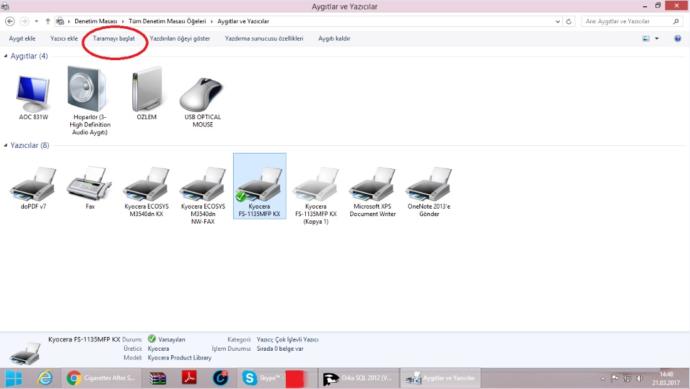Screen dimensions: 690x389
Task: Click the refresh button in address bar
Action: [x=569, y=21]
